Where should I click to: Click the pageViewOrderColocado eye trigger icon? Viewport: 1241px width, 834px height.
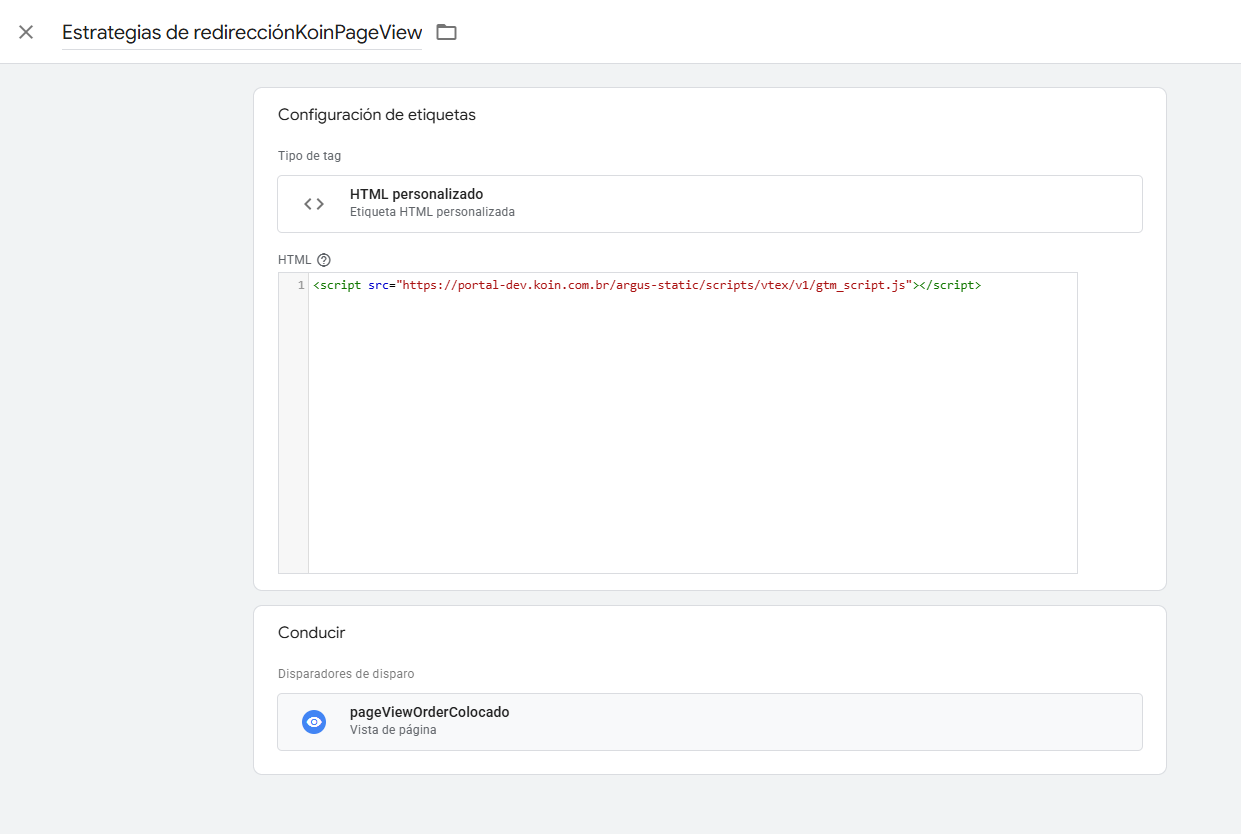pyautogui.click(x=314, y=722)
